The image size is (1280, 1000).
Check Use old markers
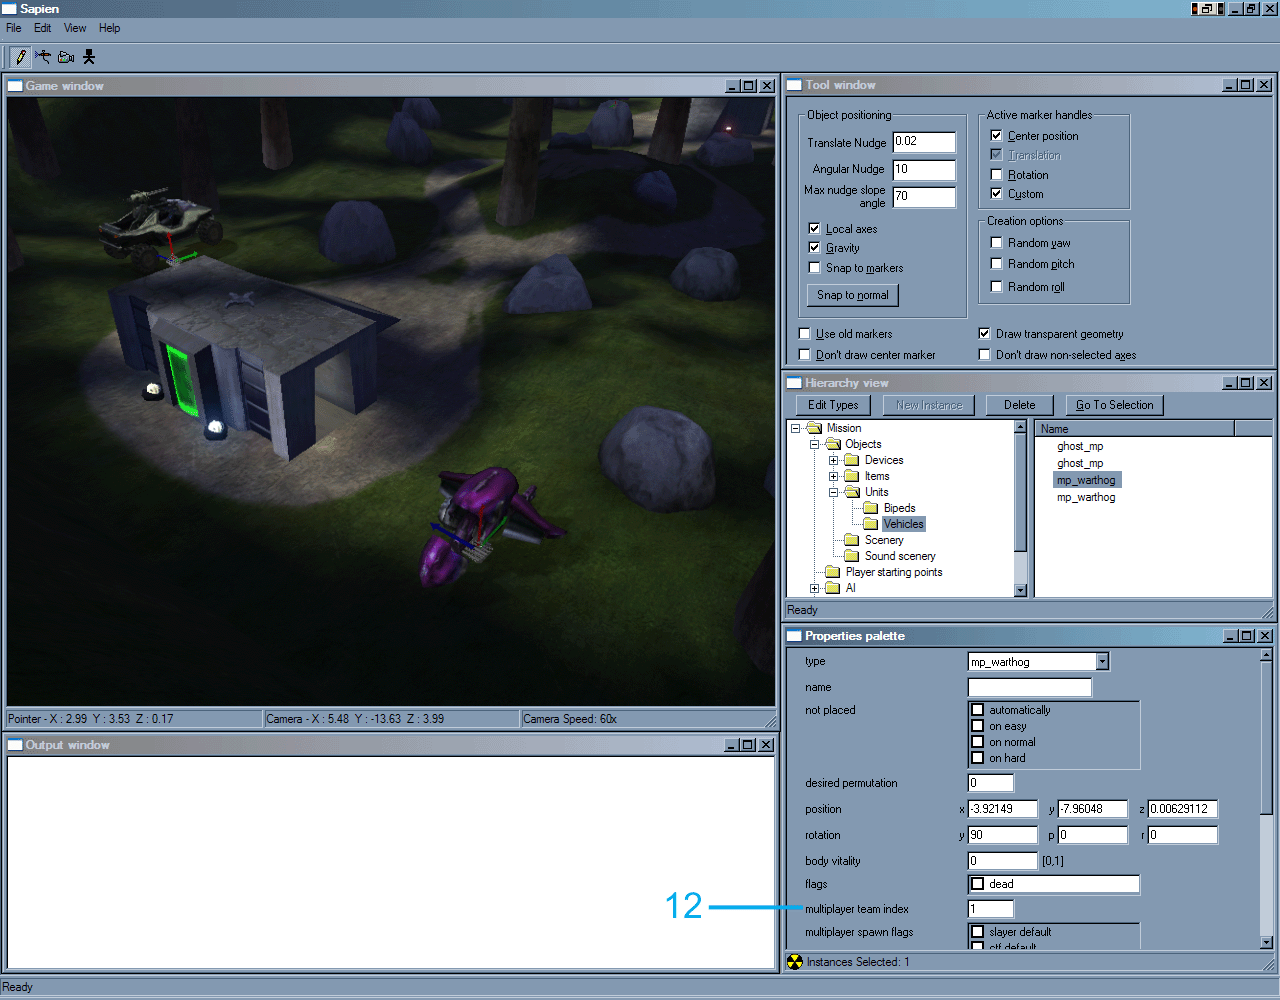click(x=804, y=333)
